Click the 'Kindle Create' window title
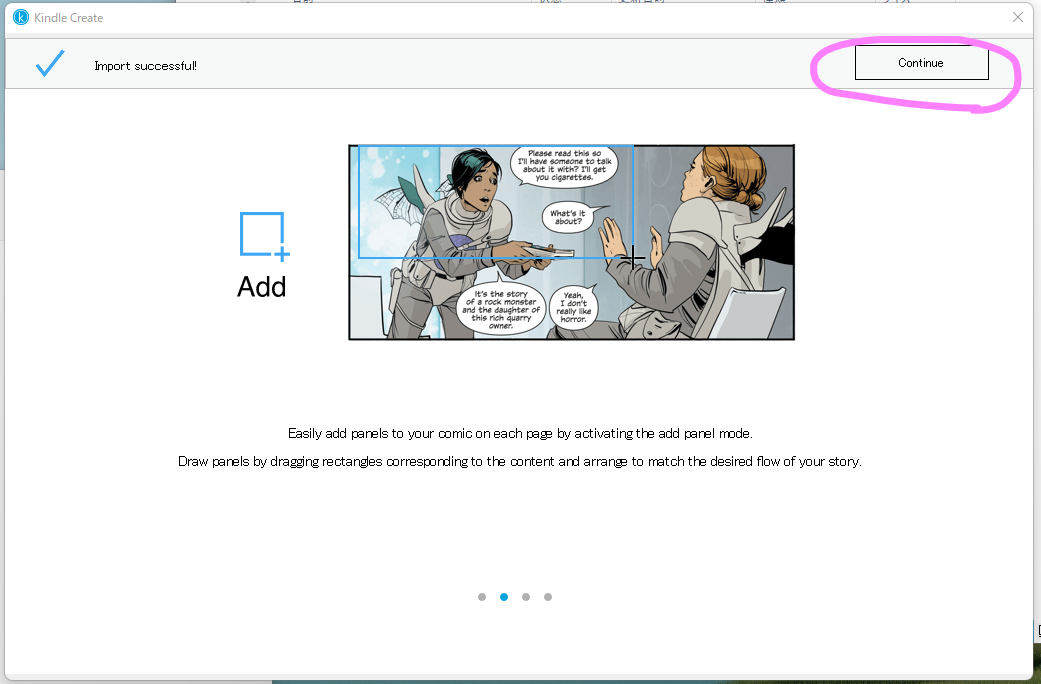The width and height of the screenshot is (1041, 684). [x=68, y=18]
